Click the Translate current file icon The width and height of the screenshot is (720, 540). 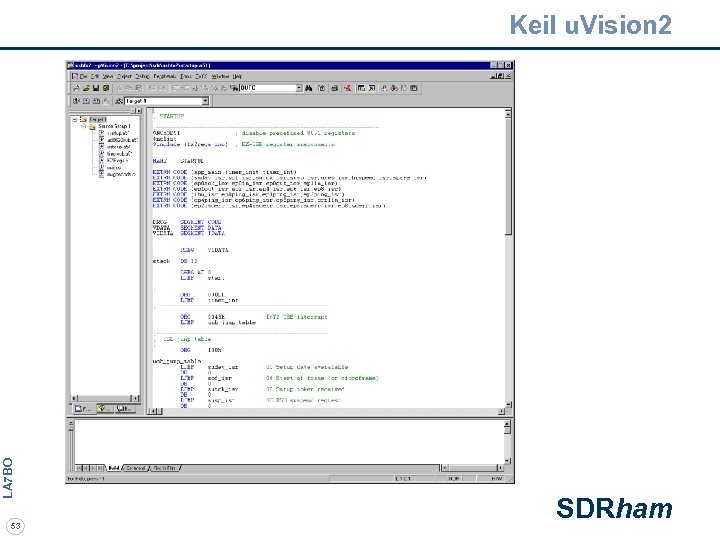click(76, 101)
